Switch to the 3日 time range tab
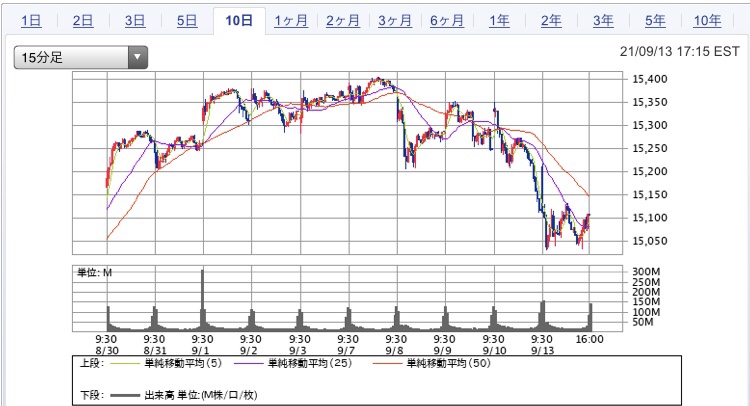Viewport: 750px width, 406px height. [135, 21]
